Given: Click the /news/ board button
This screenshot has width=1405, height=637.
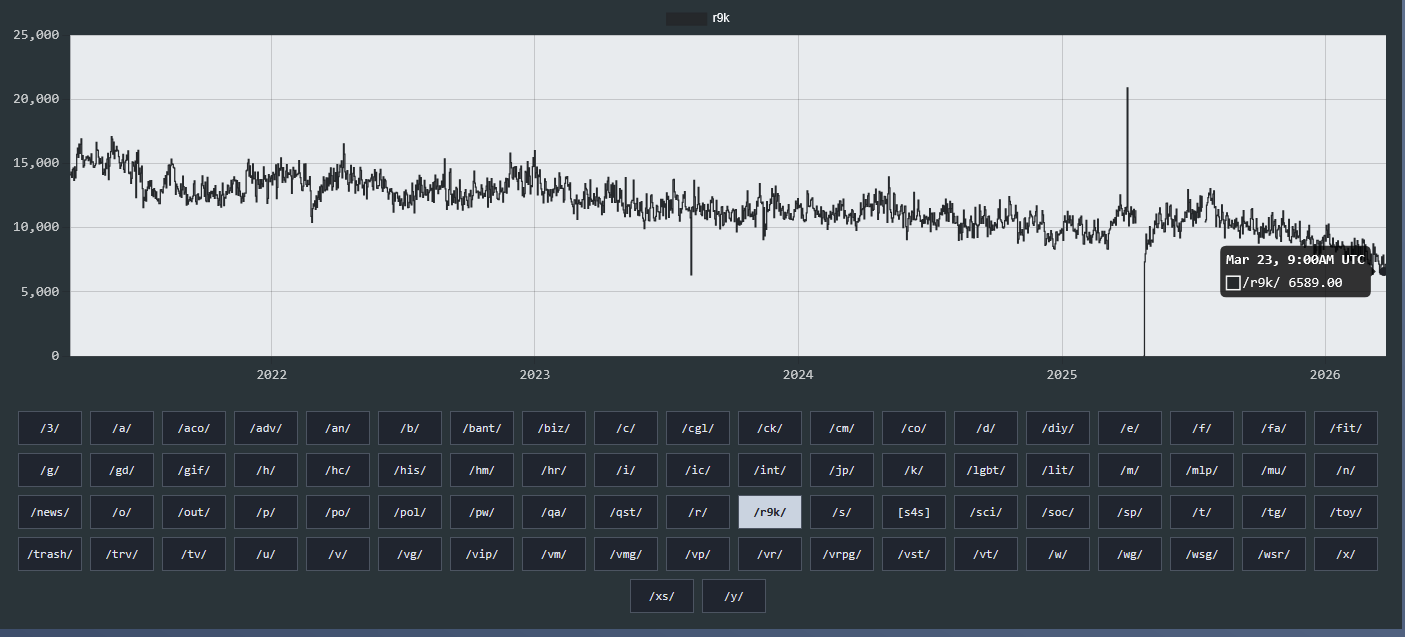Looking at the screenshot, I should (50, 512).
